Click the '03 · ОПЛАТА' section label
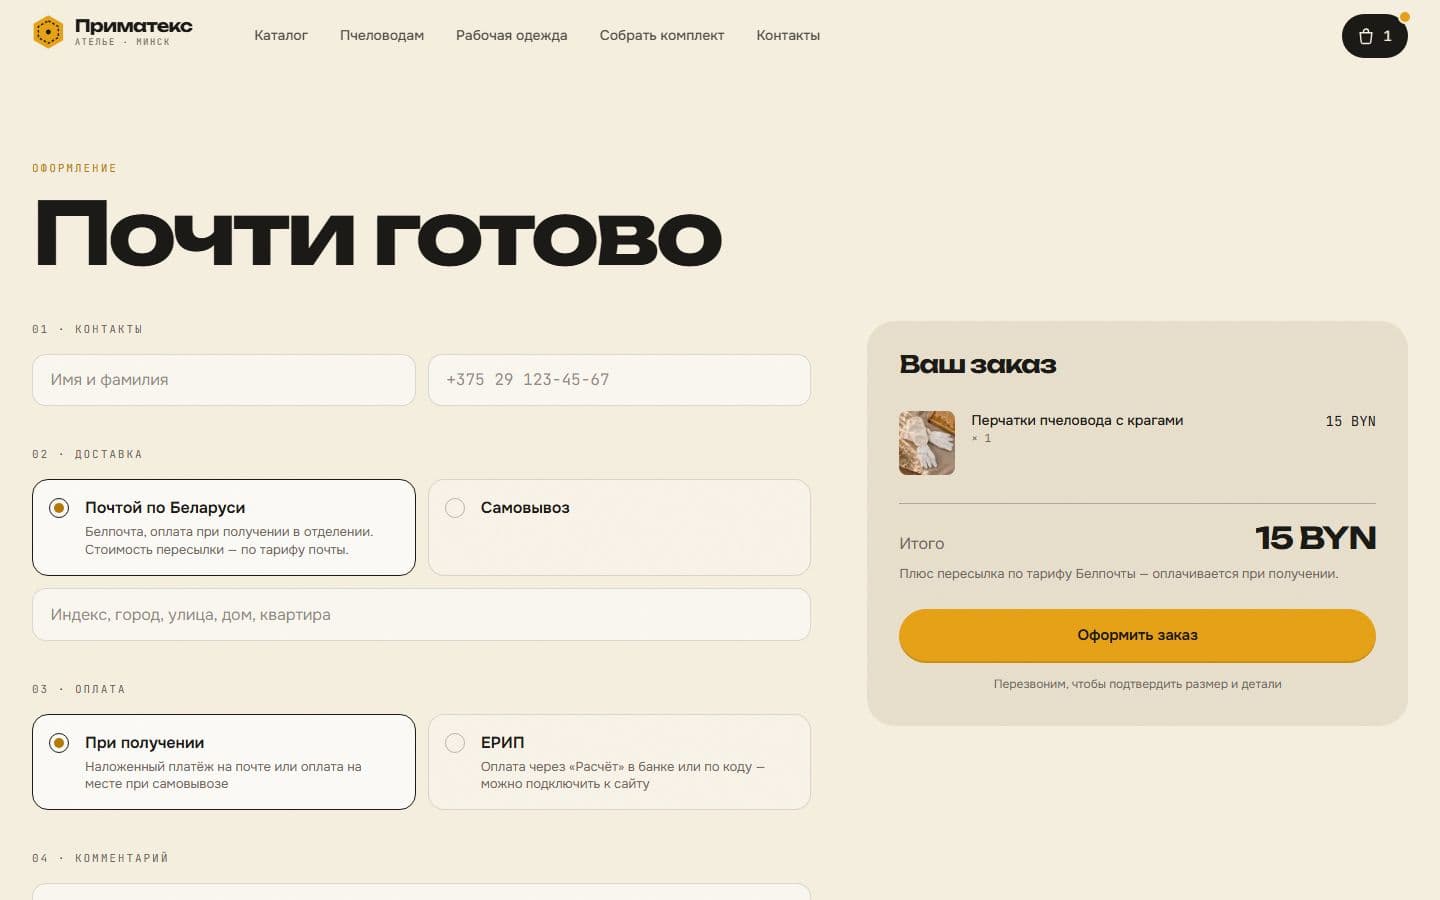1440x900 pixels. (x=79, y=689)
